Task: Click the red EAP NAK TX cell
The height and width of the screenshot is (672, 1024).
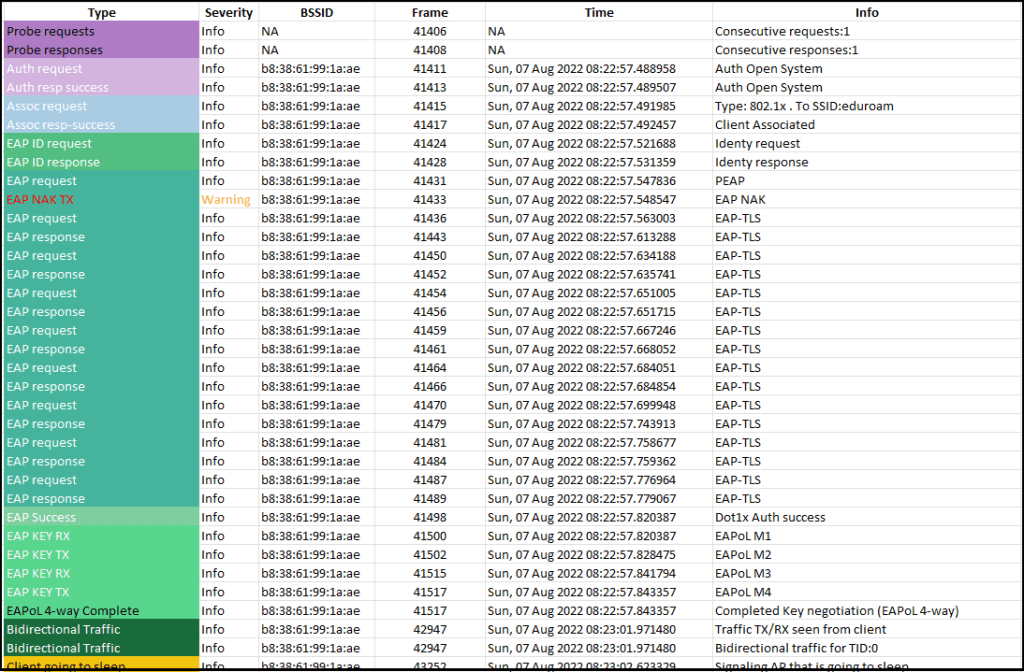Action: tap(101, 200)
